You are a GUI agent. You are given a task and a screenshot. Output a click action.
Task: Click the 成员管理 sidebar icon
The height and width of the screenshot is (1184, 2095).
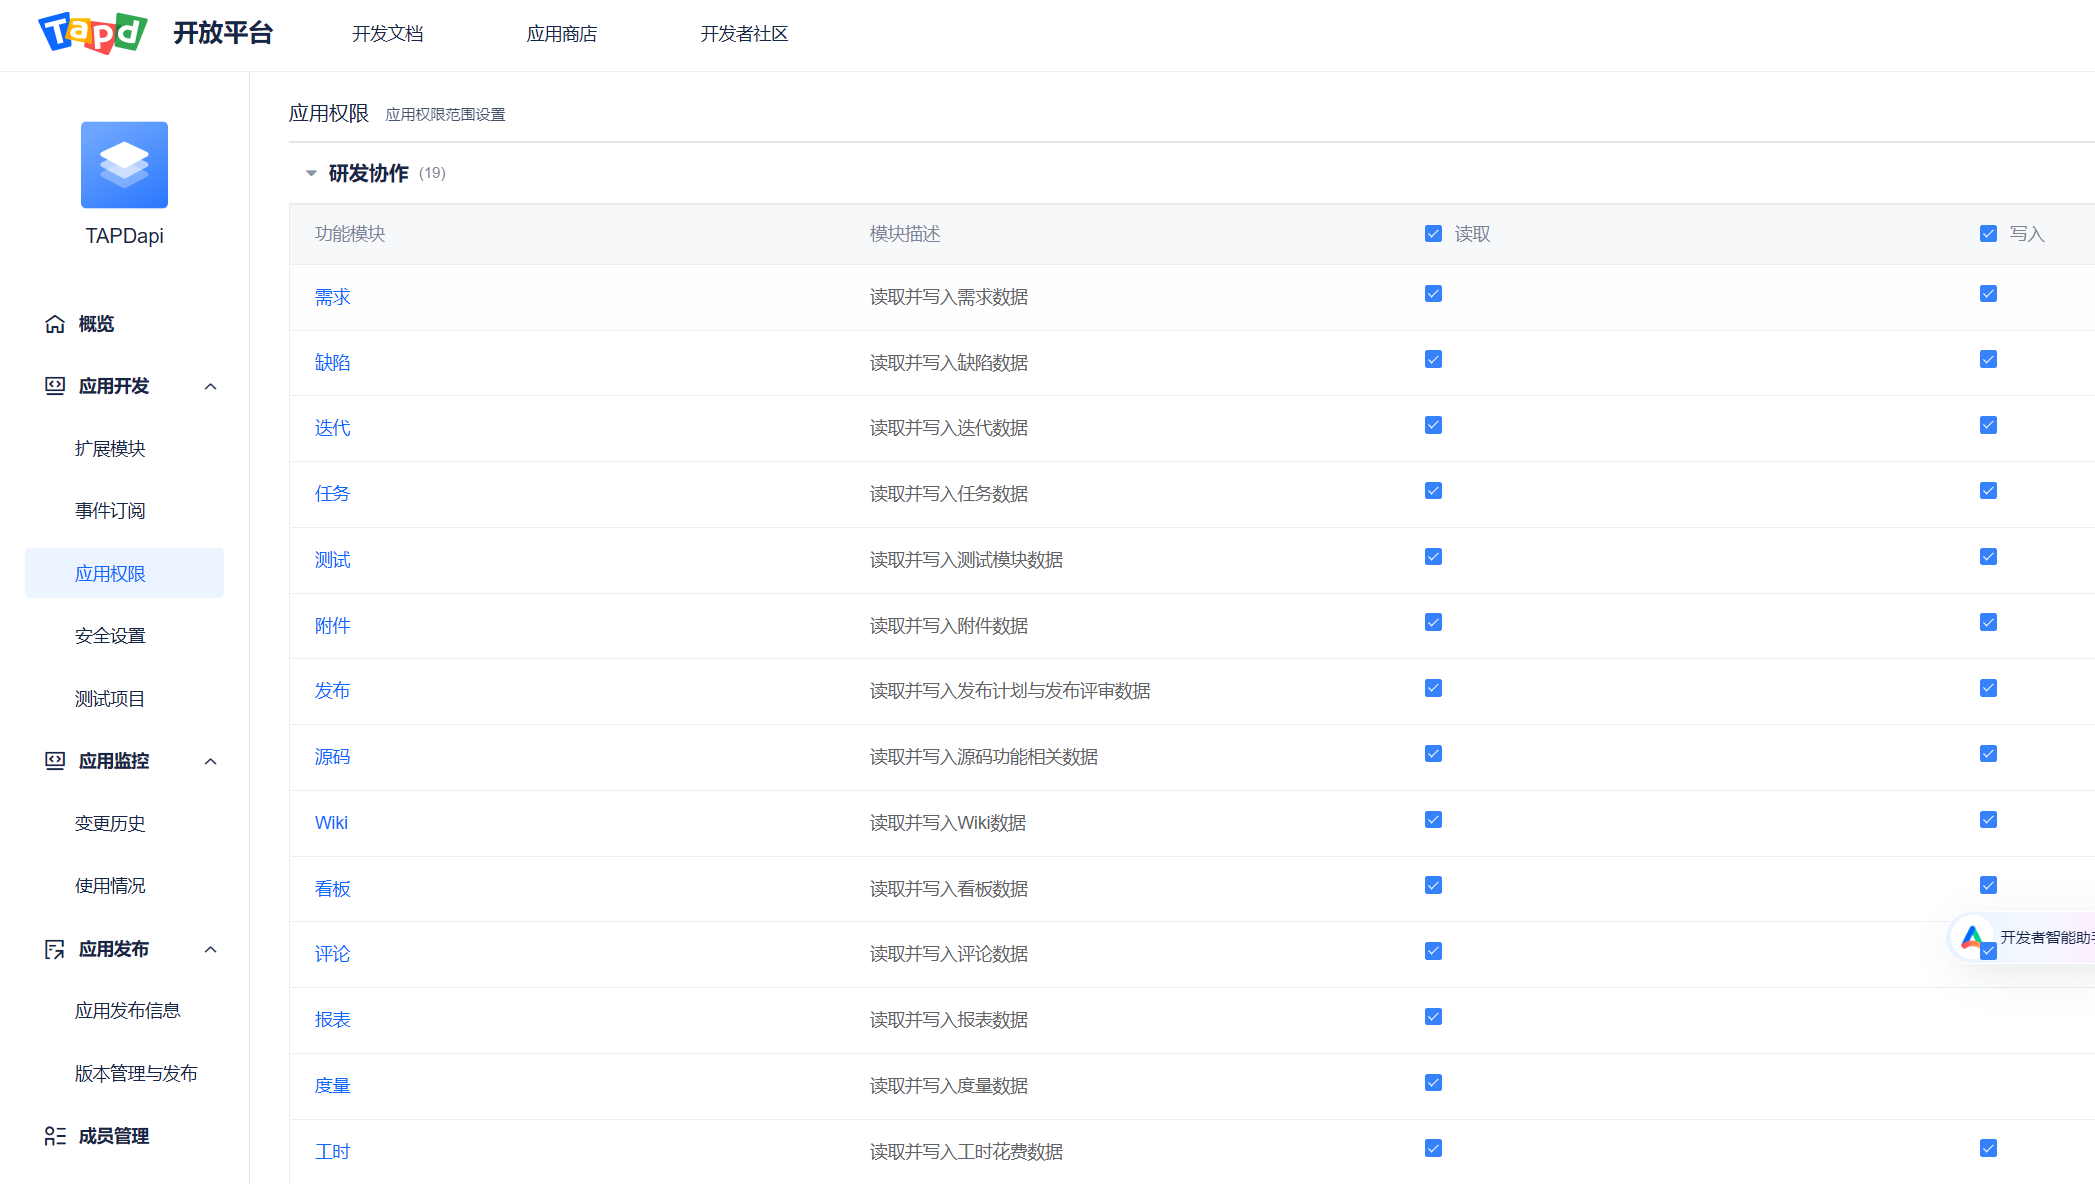[x=55, y=1136]
